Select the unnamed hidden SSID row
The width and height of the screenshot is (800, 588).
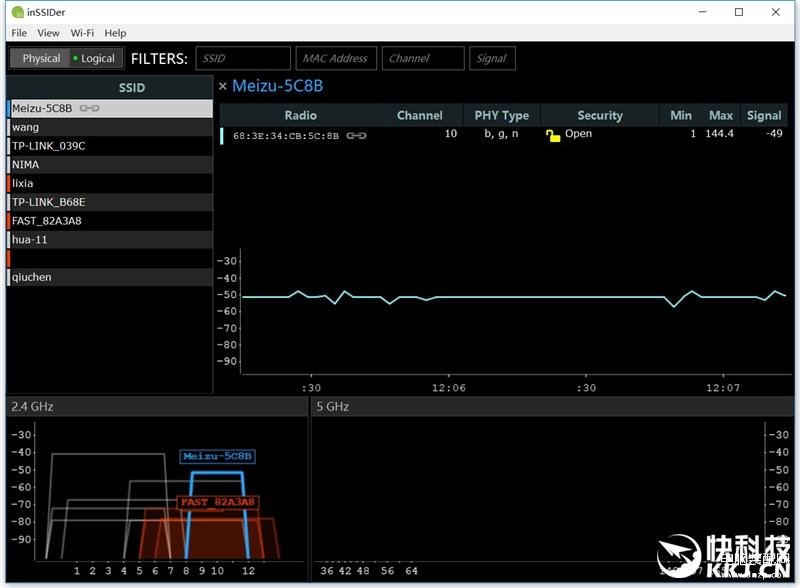click(110, 258)
